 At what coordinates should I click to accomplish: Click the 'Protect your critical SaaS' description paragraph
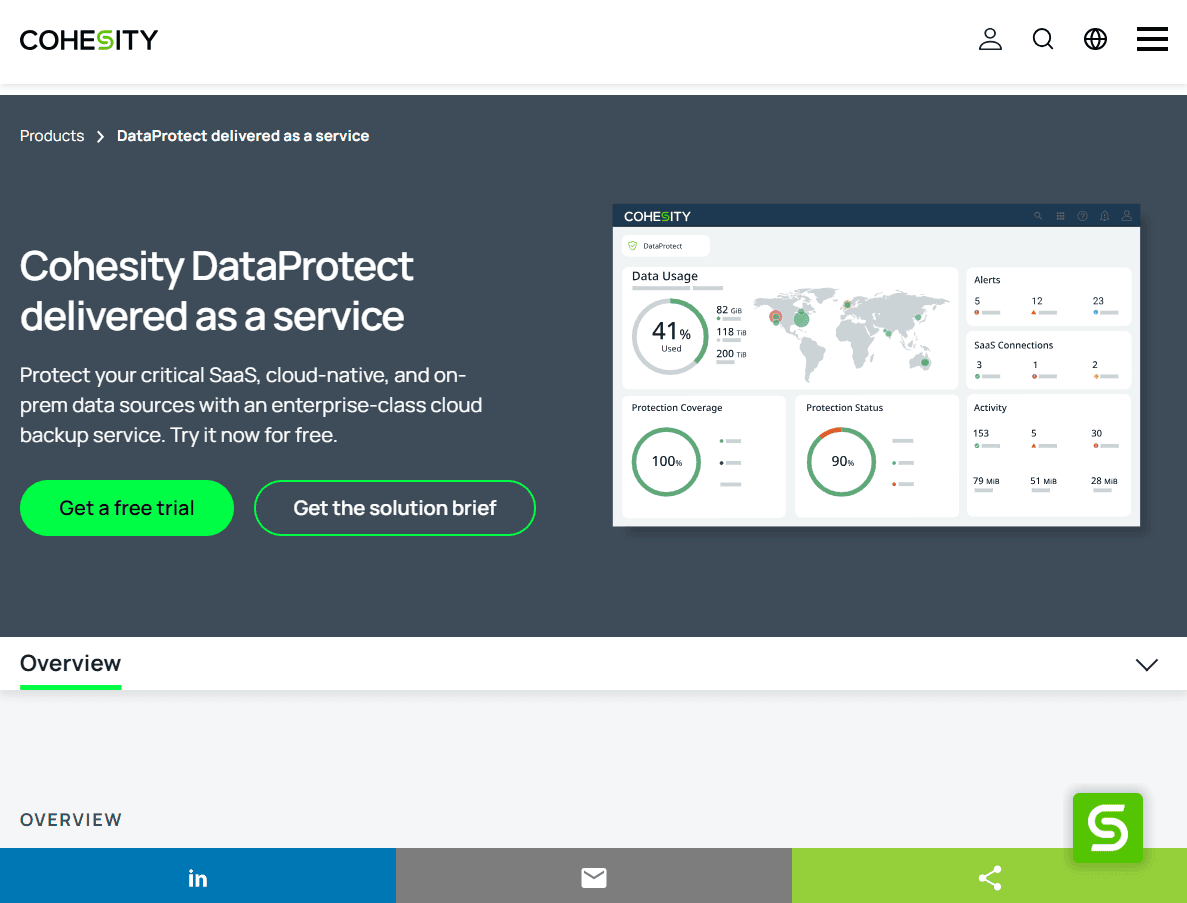click(251, 405)
